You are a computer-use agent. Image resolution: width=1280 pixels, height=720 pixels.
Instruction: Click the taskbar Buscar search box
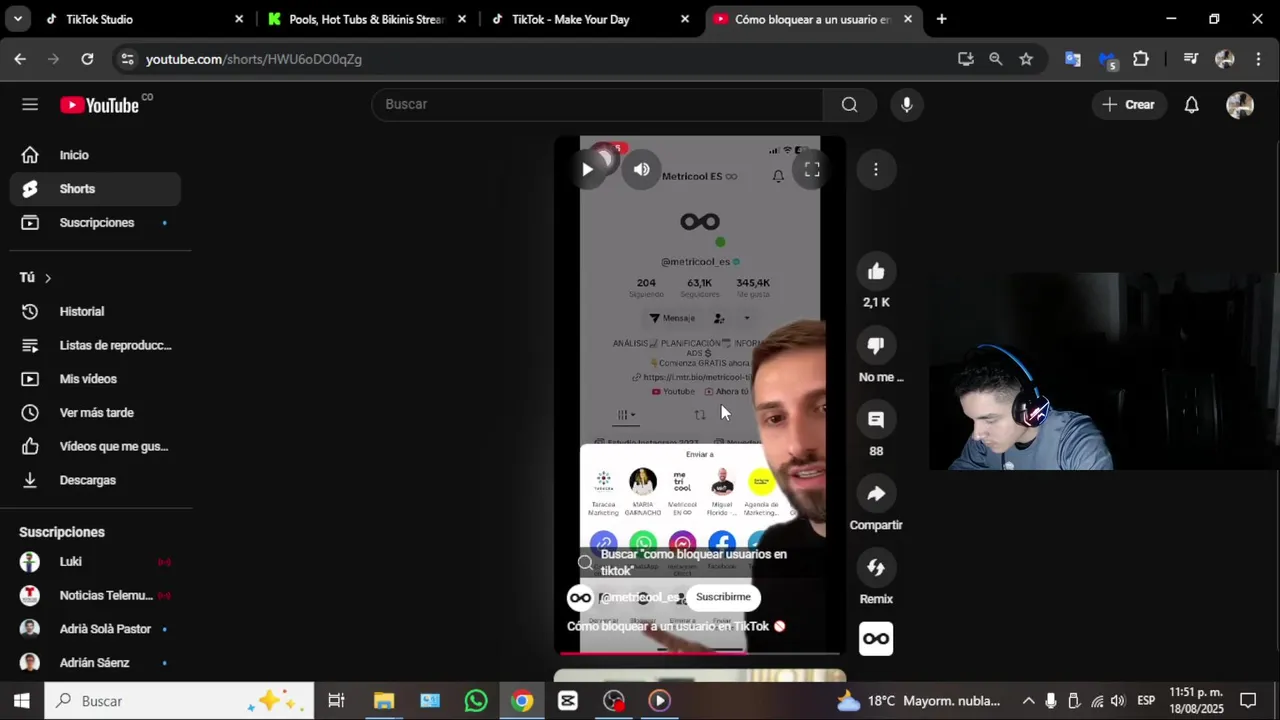click(x=180, y=701)
